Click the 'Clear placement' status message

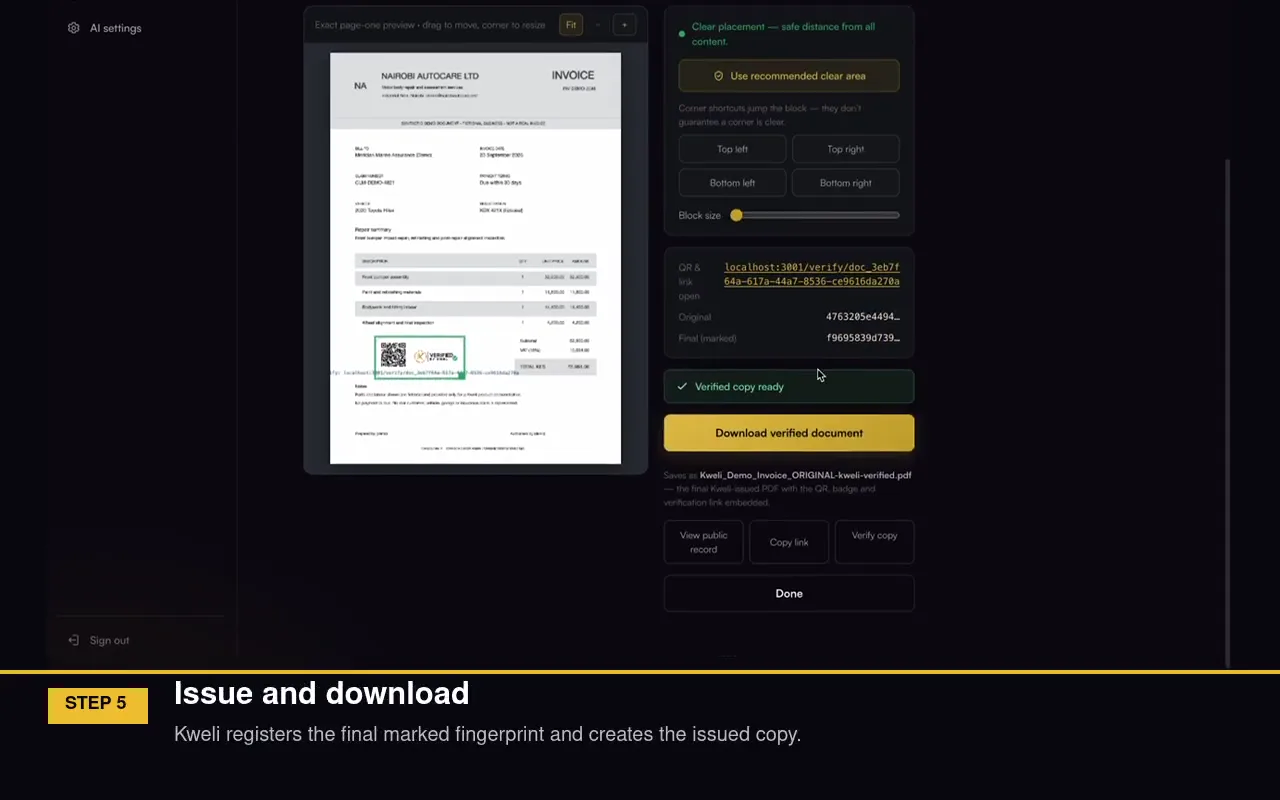tap(783, 34)
